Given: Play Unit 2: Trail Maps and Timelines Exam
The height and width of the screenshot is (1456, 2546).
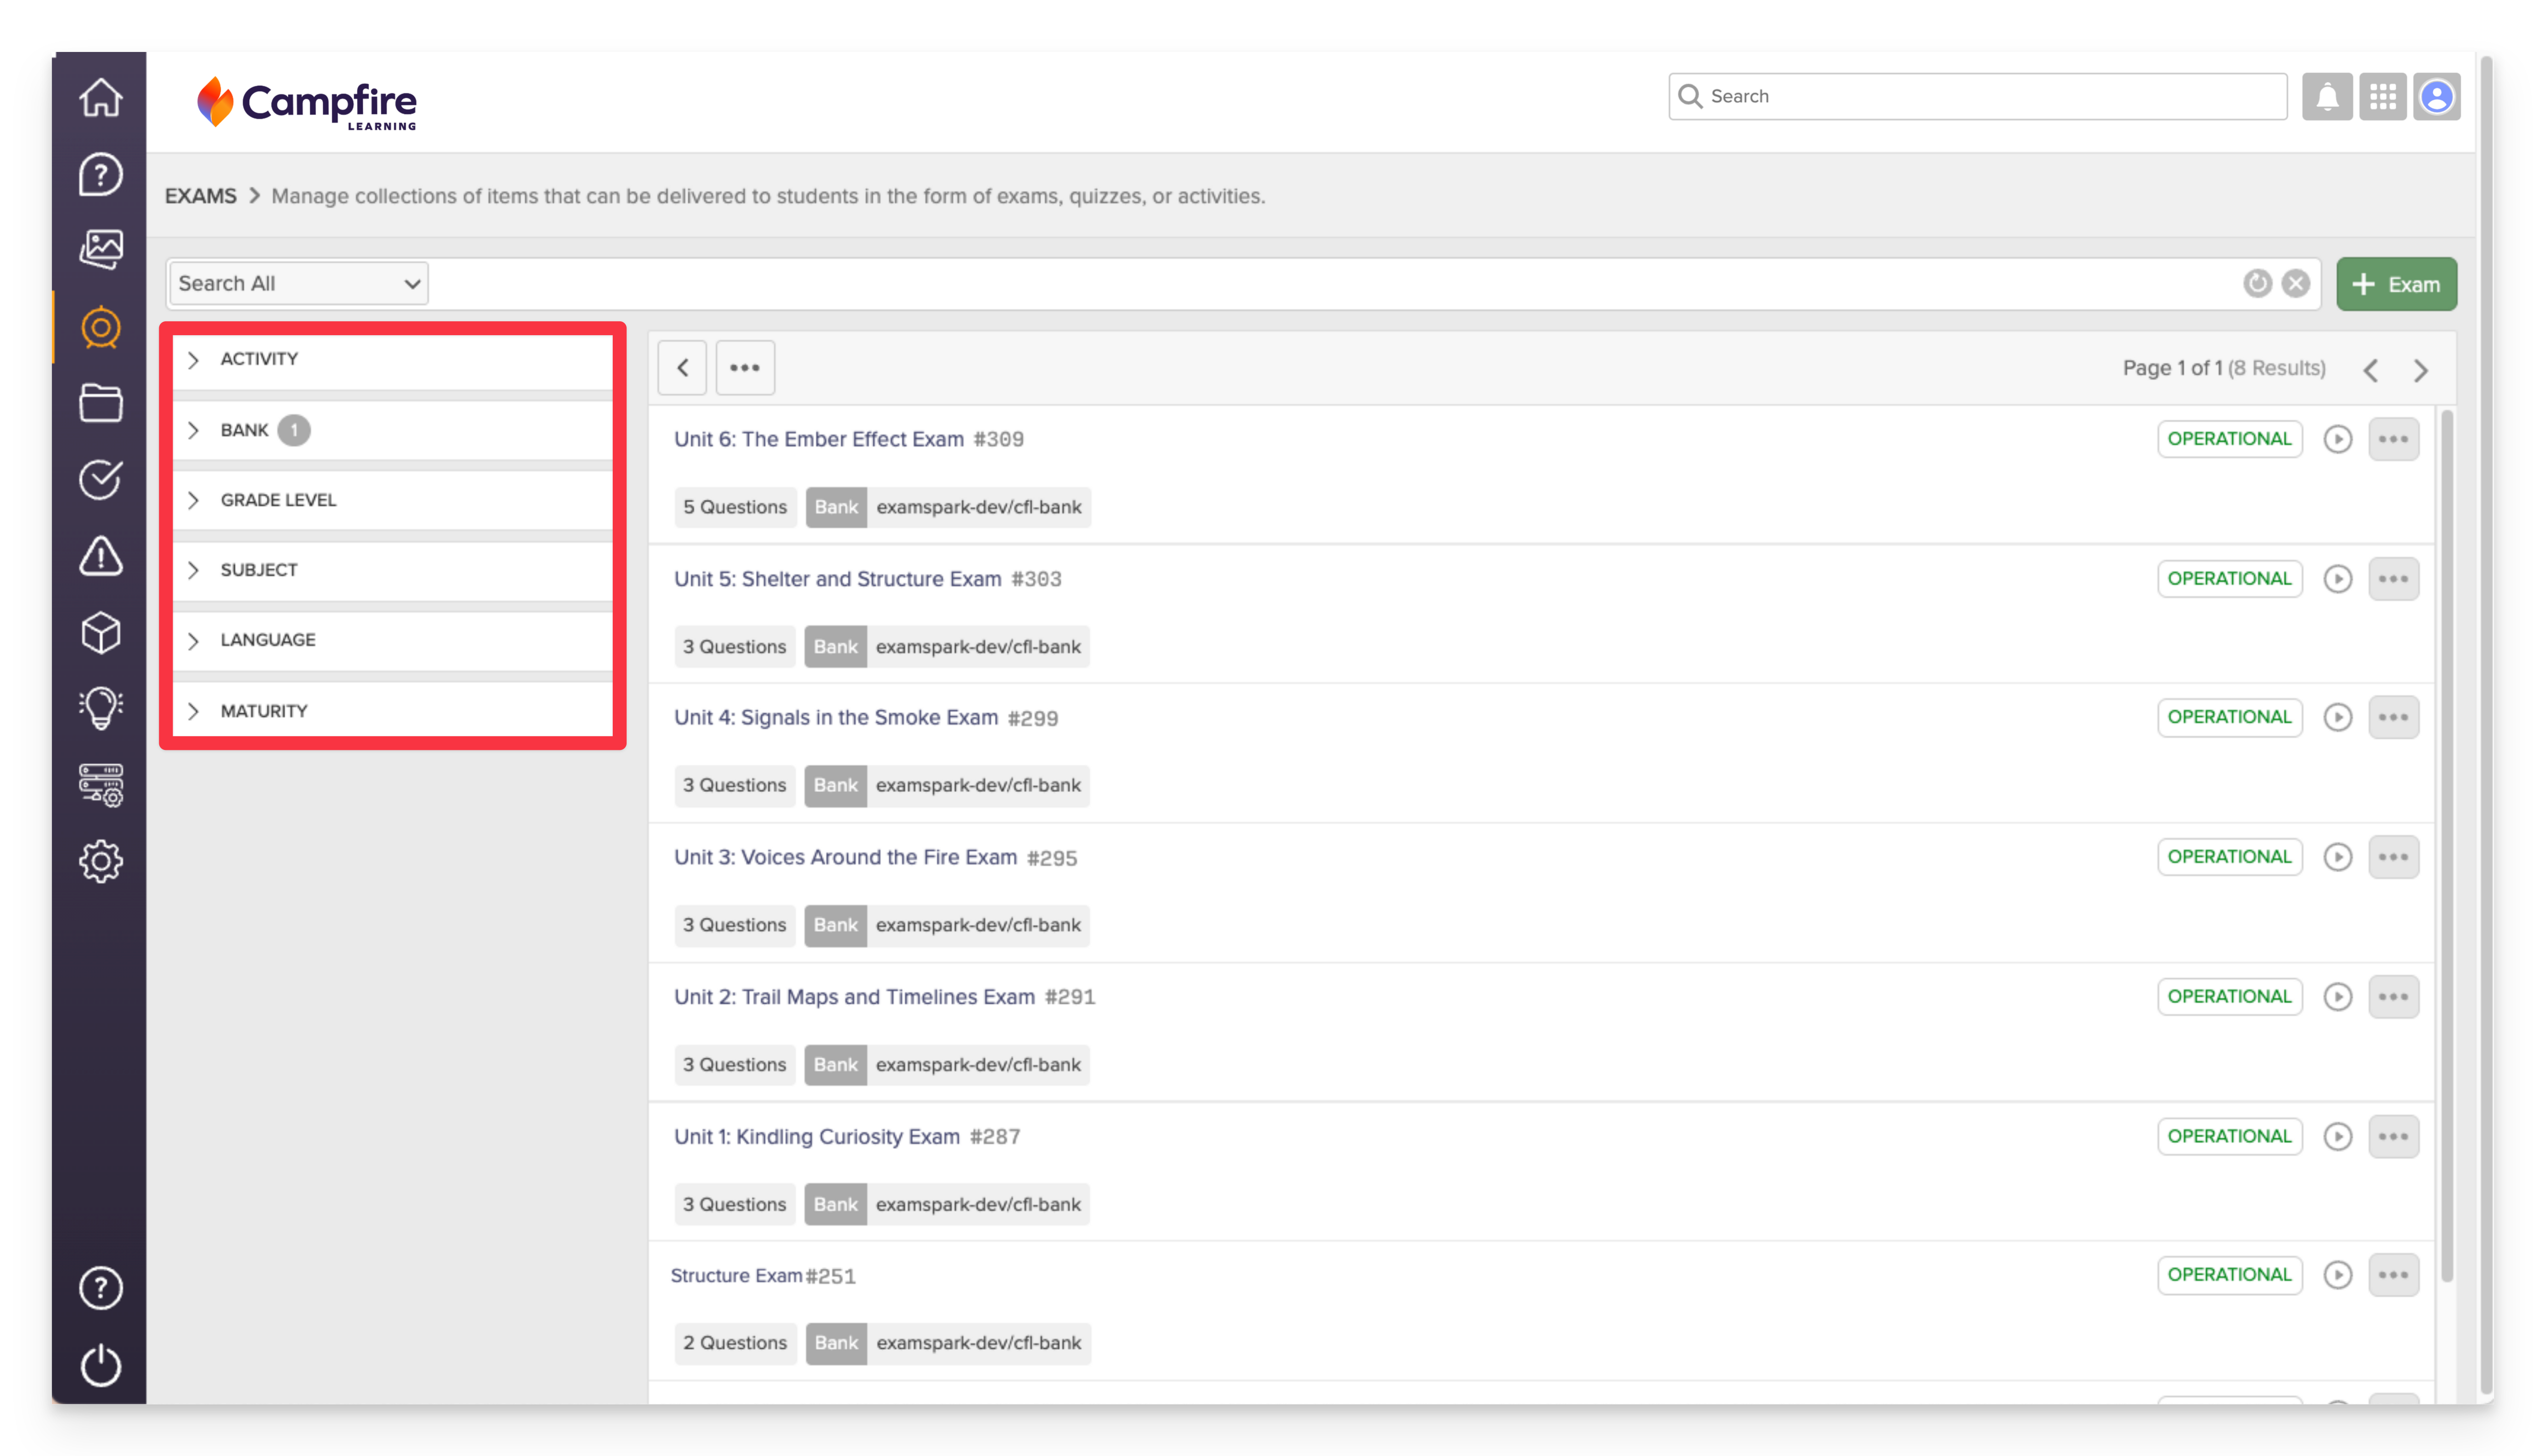Looking at the screenshot, I should click(2338, 997).
